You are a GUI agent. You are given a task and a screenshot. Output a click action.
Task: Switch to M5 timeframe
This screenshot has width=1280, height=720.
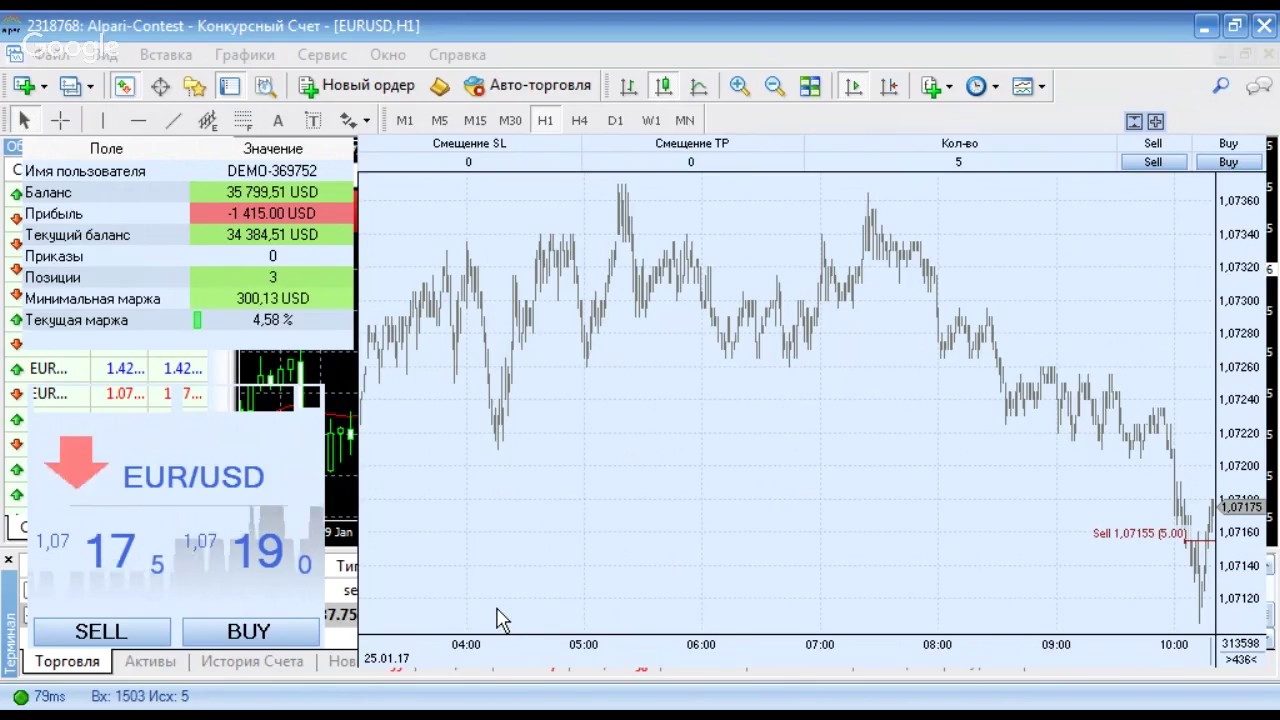pos(440,120)
